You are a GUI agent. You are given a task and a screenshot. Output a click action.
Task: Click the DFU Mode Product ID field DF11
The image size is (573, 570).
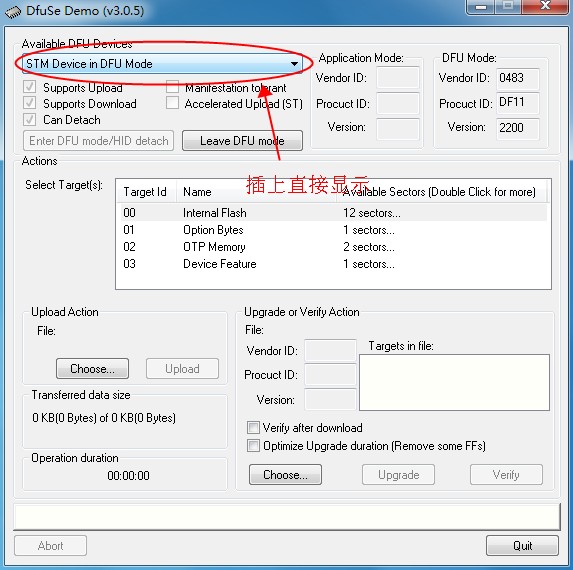(x=517, y=102)
